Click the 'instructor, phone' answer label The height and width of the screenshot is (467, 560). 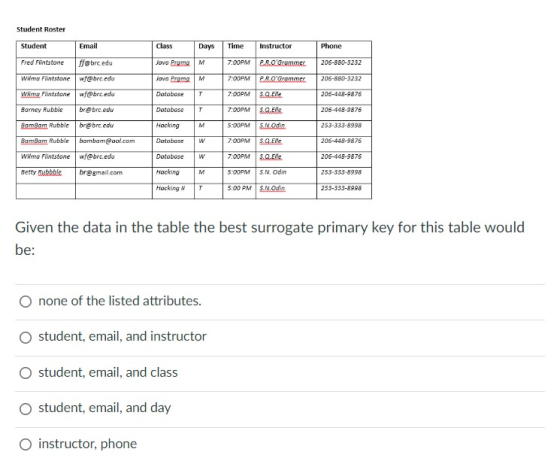point(88,444)
